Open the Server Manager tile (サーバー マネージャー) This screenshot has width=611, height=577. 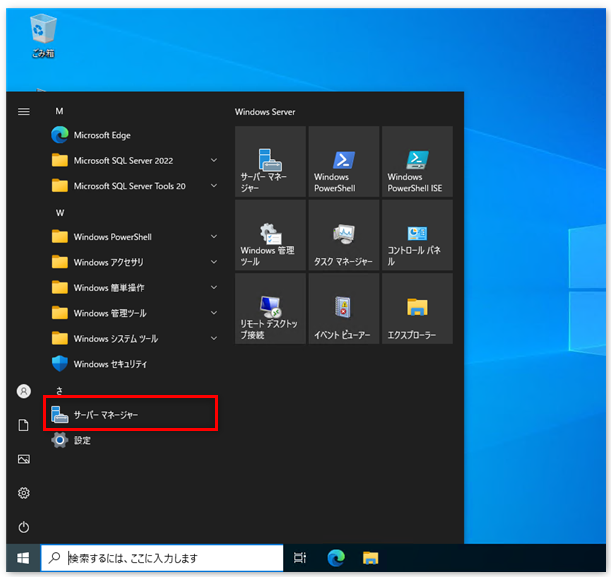[270, 161]
